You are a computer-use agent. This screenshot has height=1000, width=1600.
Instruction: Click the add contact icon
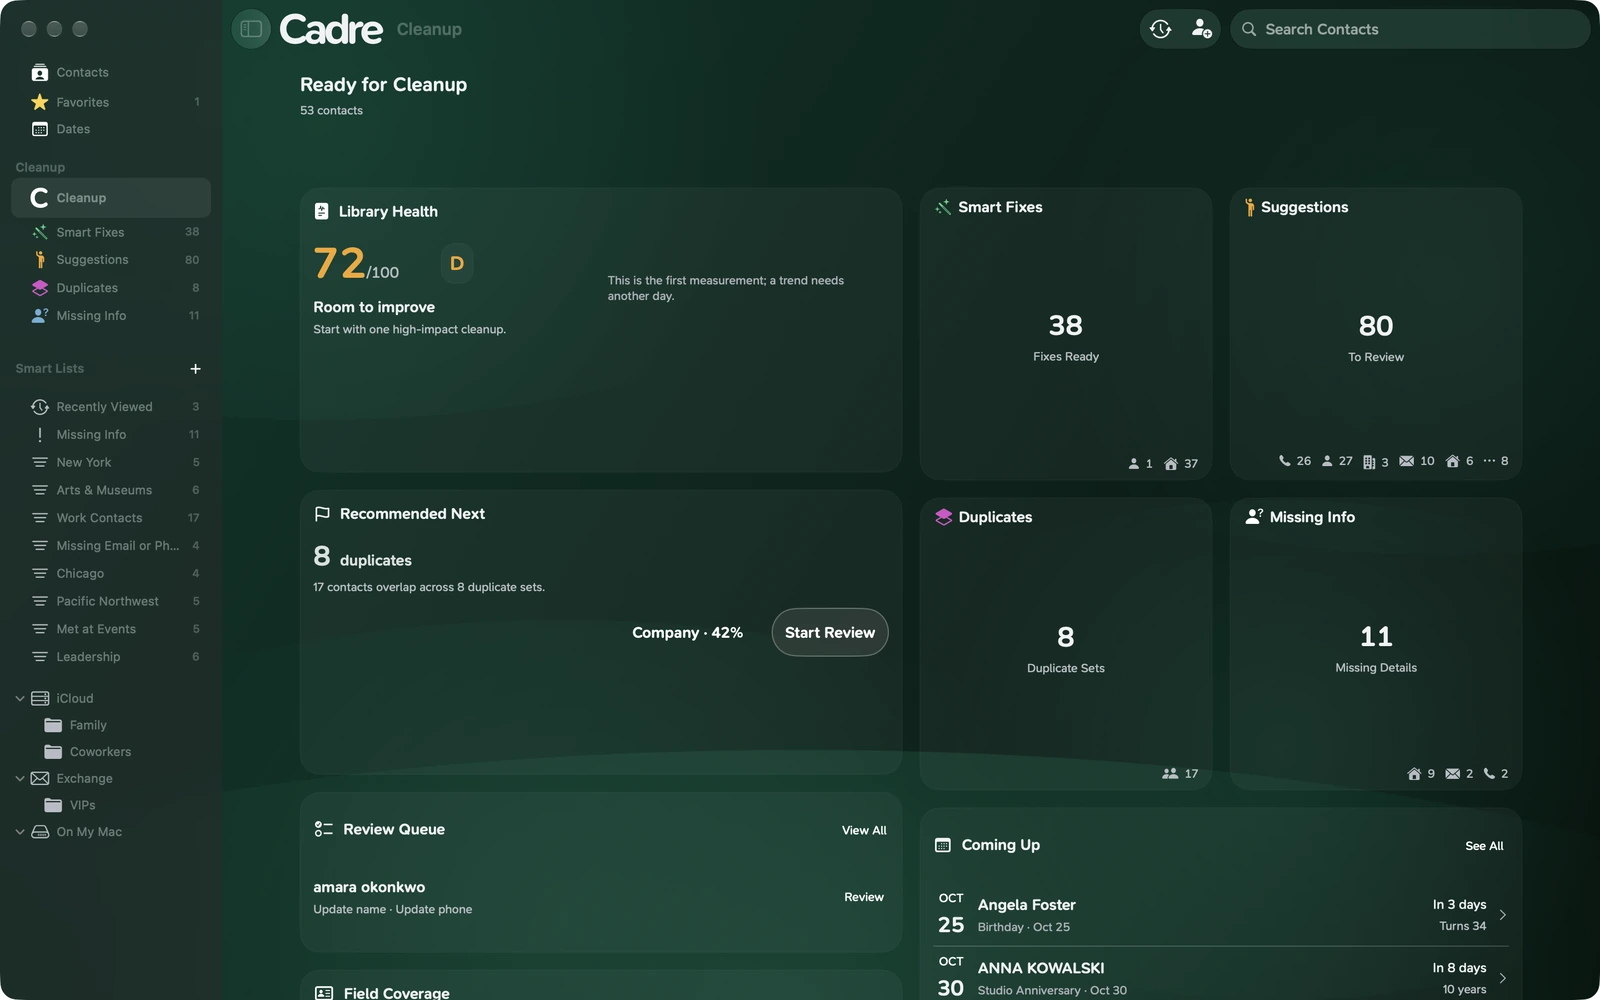[1201, 29]
